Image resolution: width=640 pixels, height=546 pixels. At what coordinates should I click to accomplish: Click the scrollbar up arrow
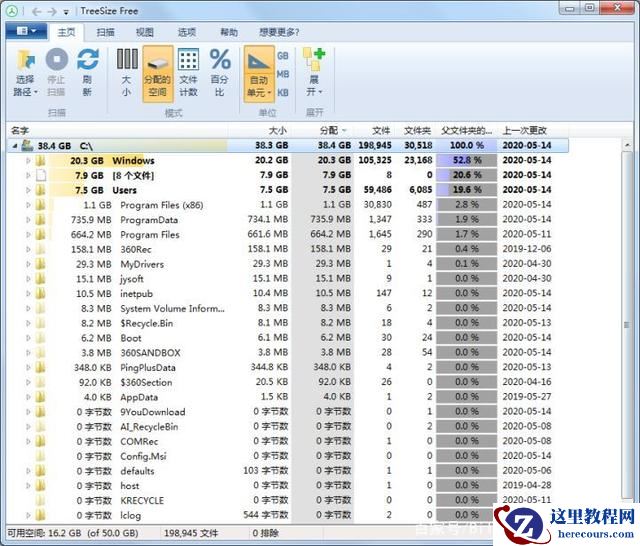[x=627, y=145]
